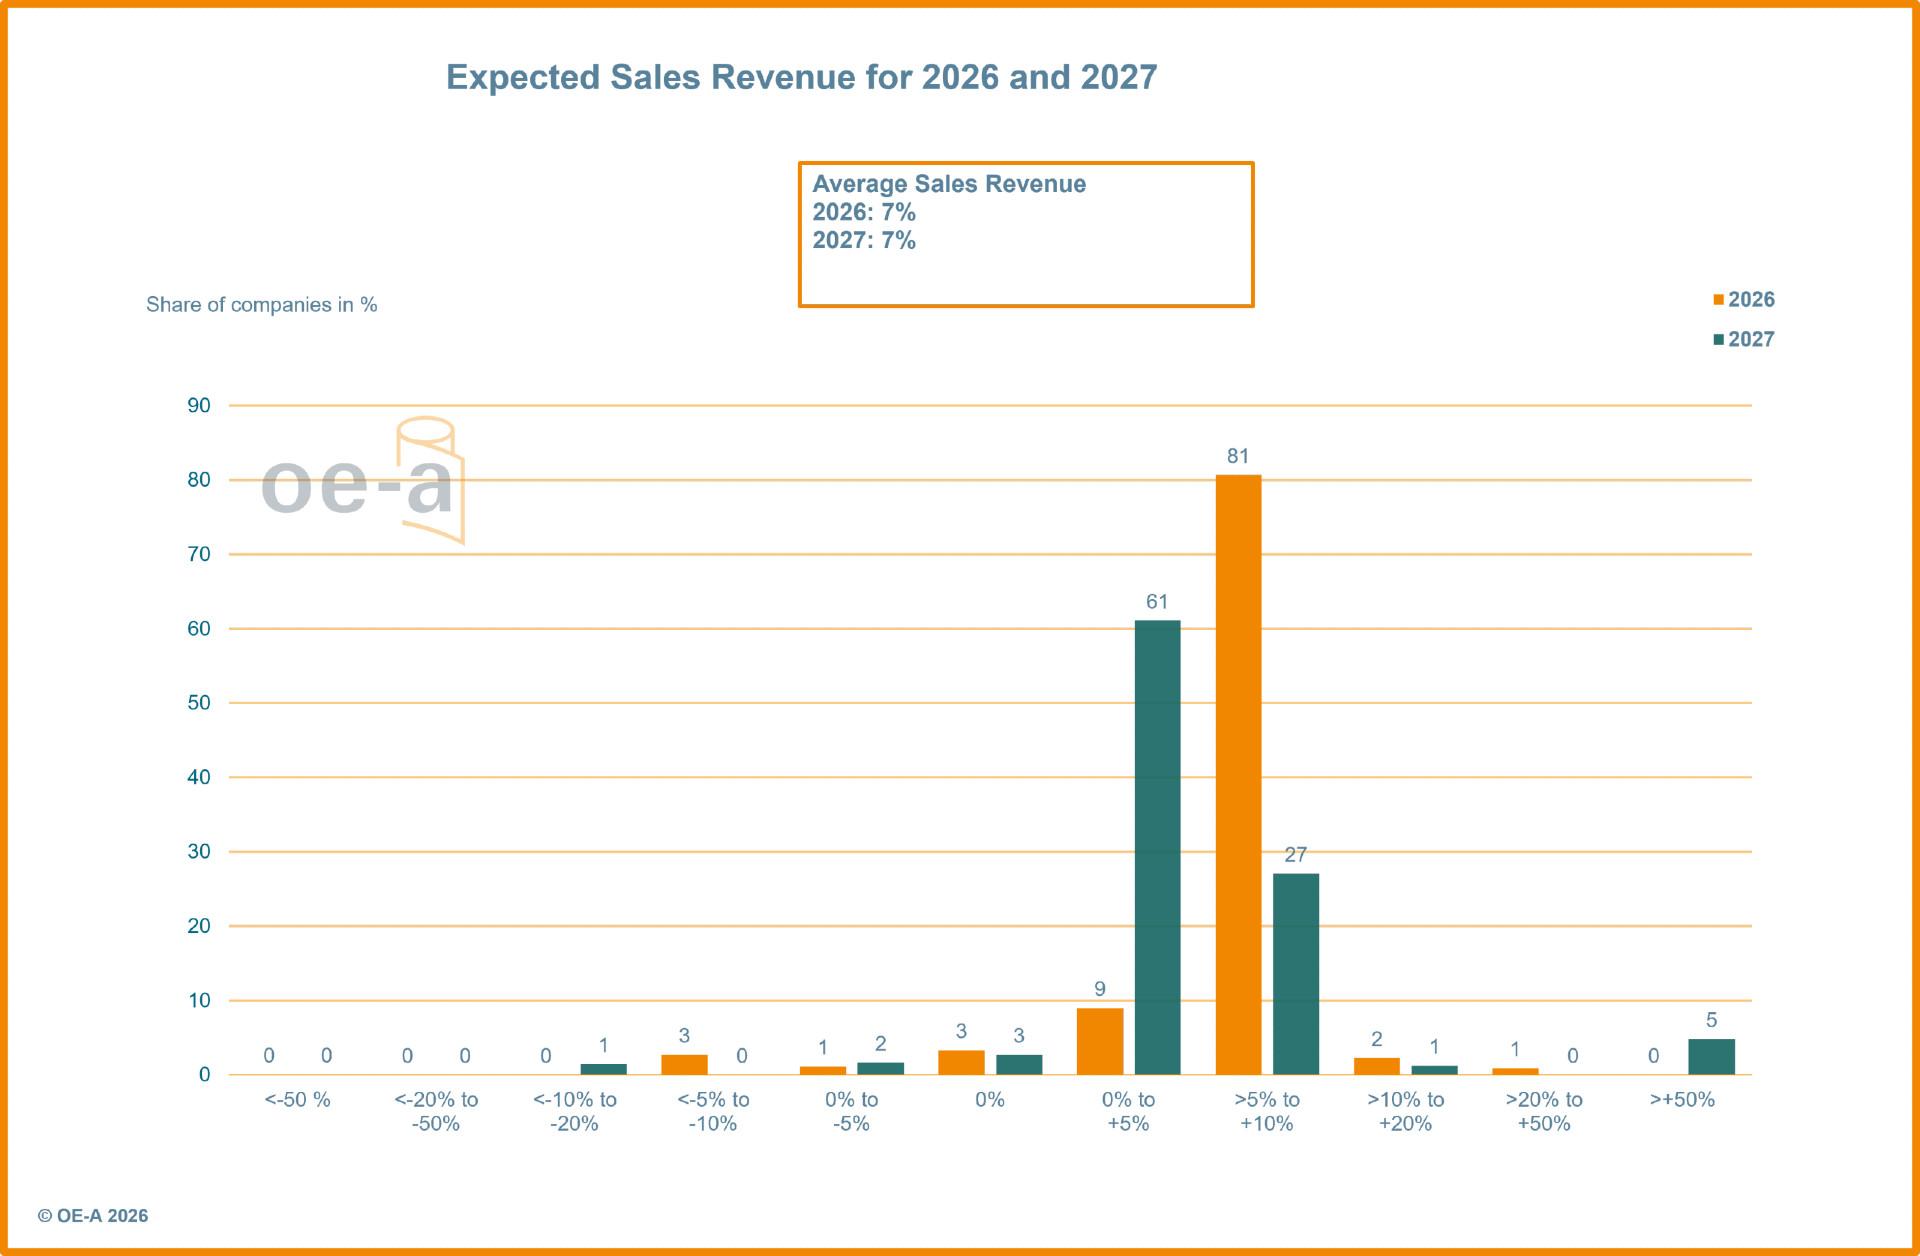Click the '<-20% to -50%' category label
The width and height of the screenshot is (1920, 1256).
436,1112
